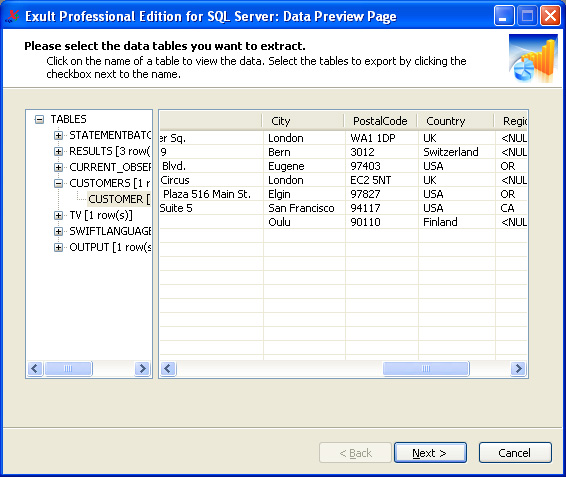Image resolution: width=566 pixels, height=477 pixels.
Task: Click data grid scroll left arrow
Action: pyautogui.click(x=168, y=369)
